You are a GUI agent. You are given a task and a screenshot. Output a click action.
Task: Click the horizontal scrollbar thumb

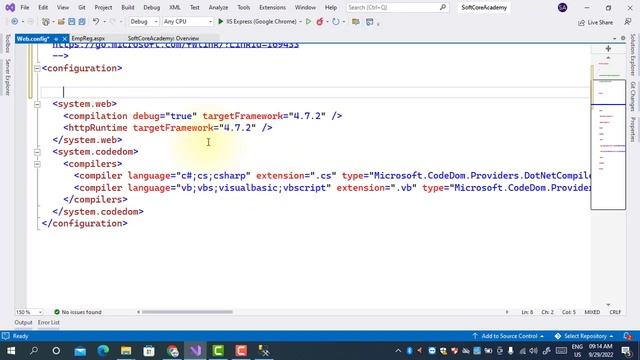click(187, 312)
